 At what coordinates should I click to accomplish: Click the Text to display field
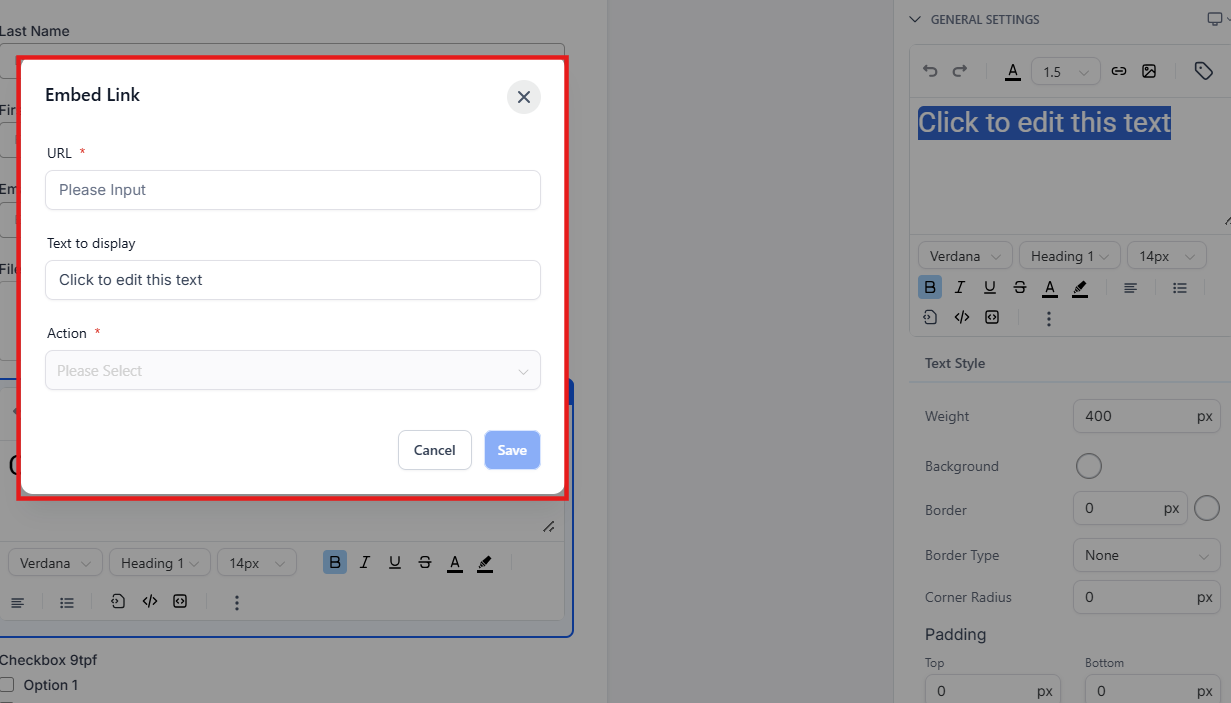pos(293,280)
